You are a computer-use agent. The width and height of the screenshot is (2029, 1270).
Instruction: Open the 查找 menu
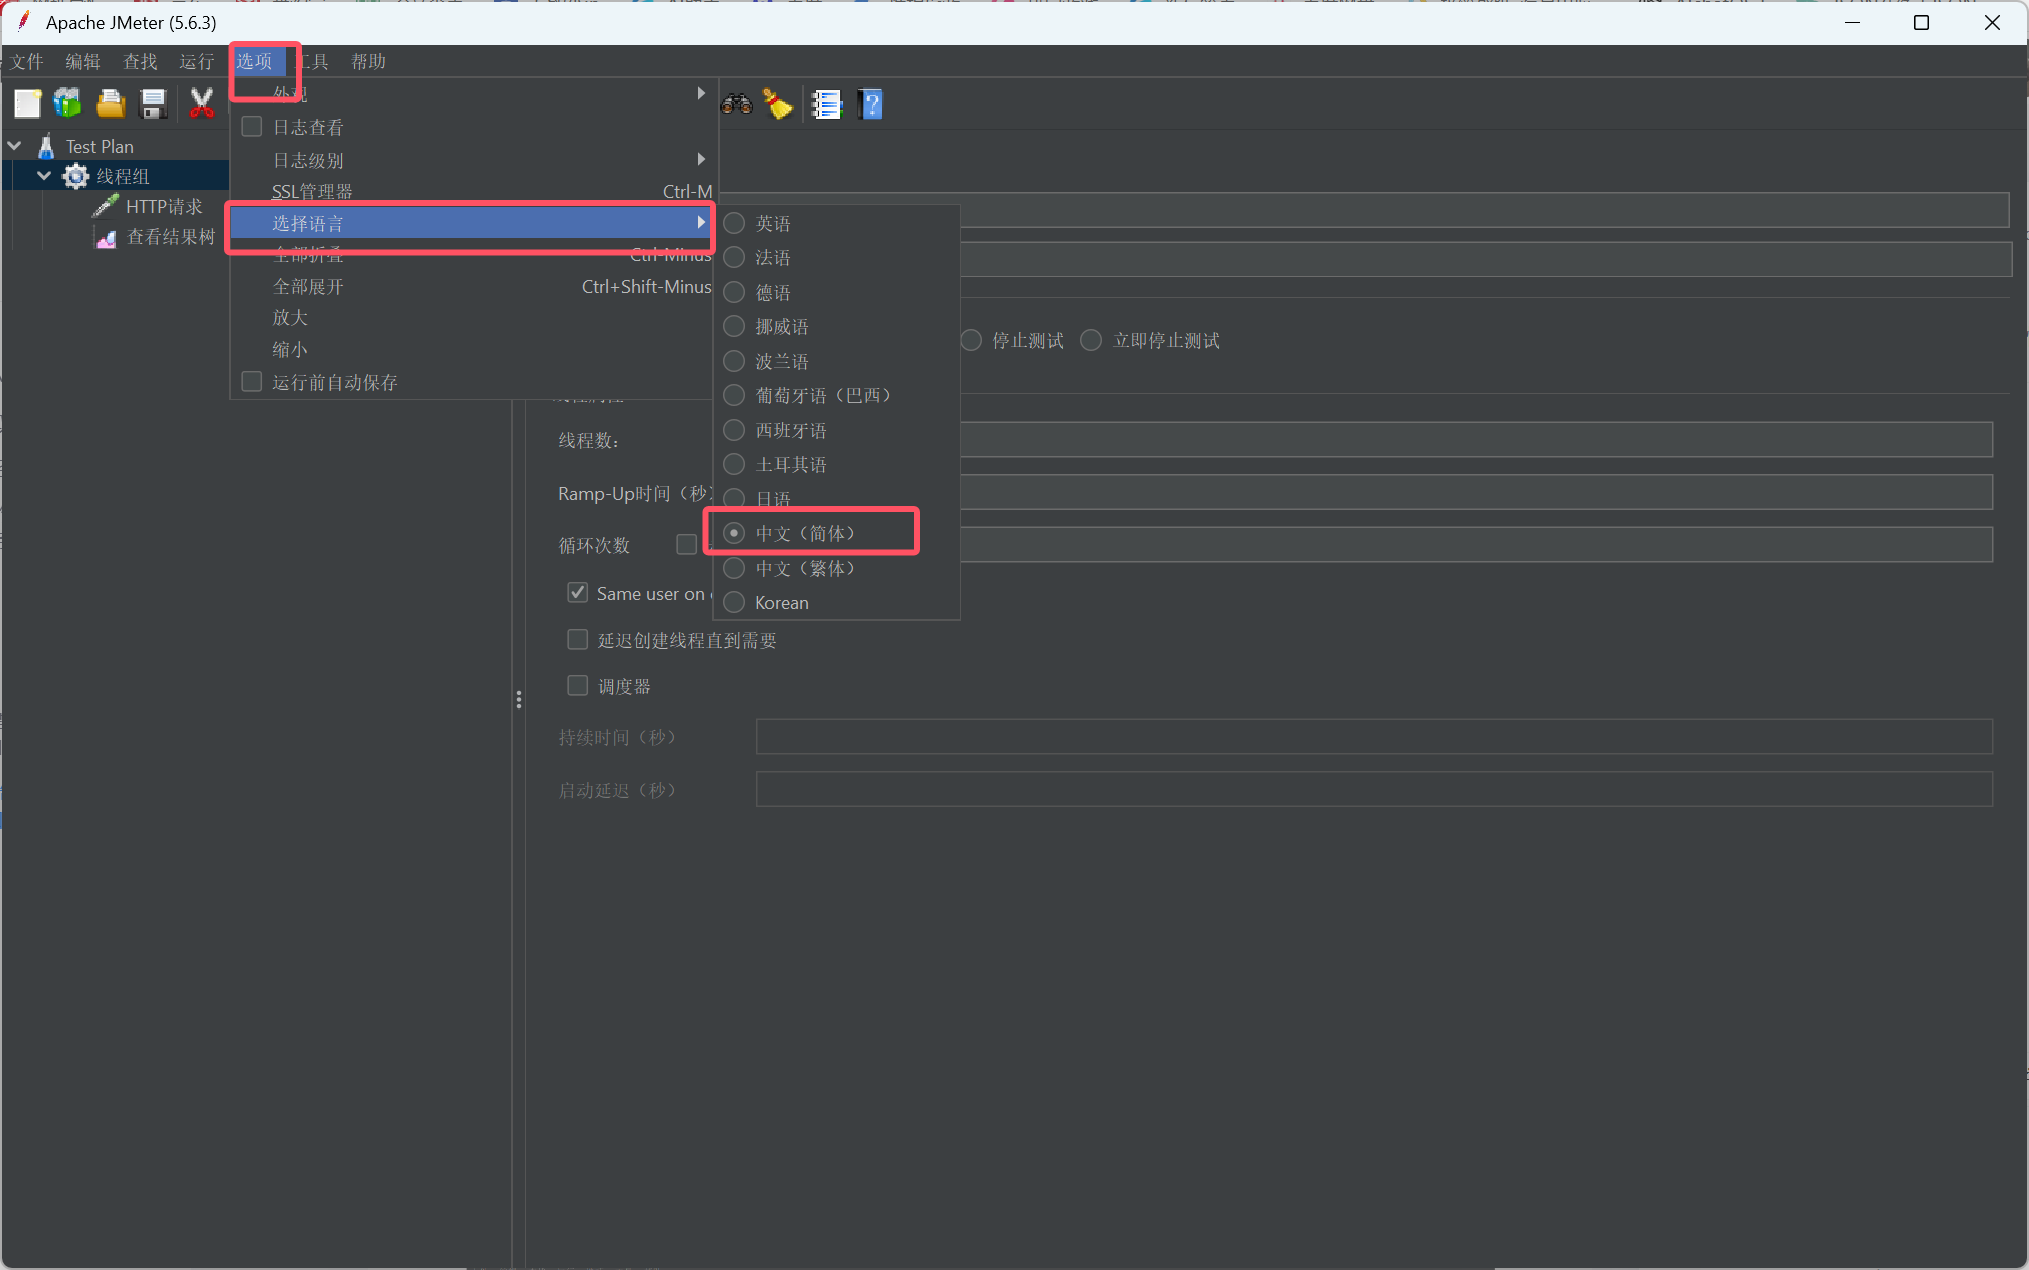point(140,61)
